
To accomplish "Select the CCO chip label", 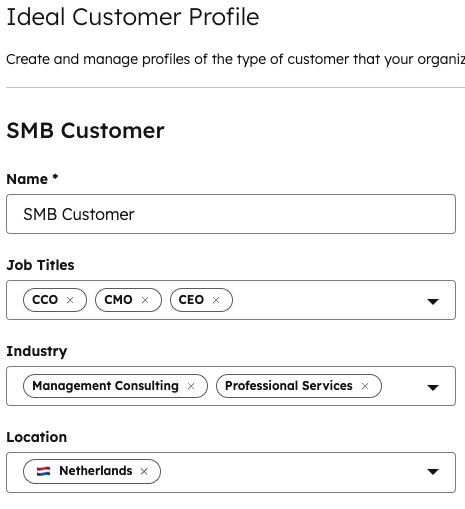I will point(45,300).
